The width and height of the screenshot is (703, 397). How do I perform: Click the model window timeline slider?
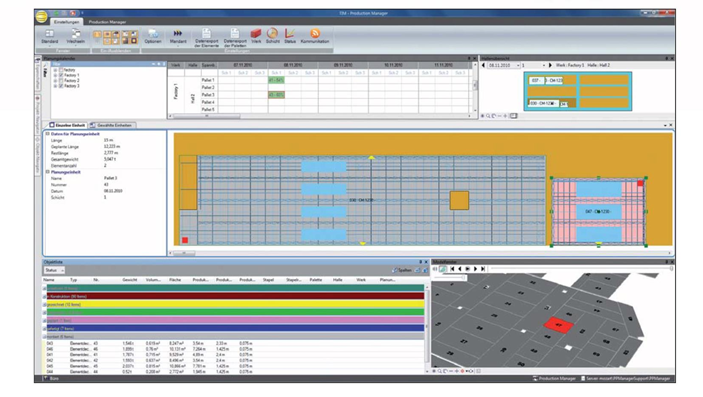click(x=581, y=269)
